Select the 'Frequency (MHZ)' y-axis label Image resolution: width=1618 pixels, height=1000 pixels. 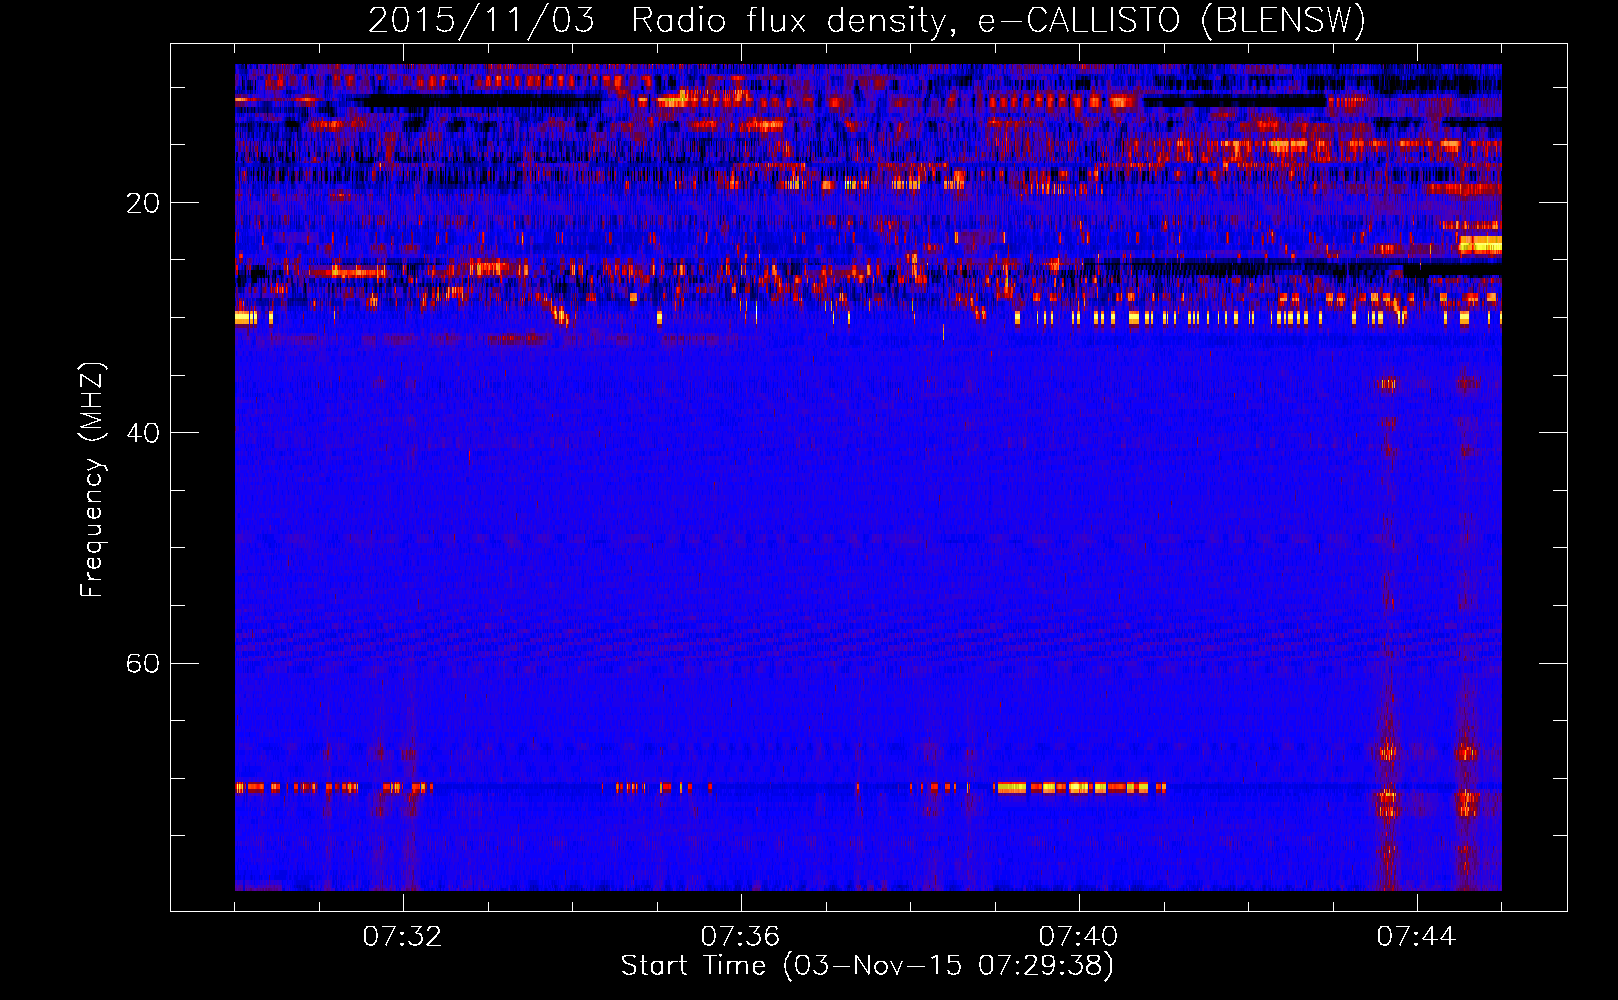click(92, 479)
